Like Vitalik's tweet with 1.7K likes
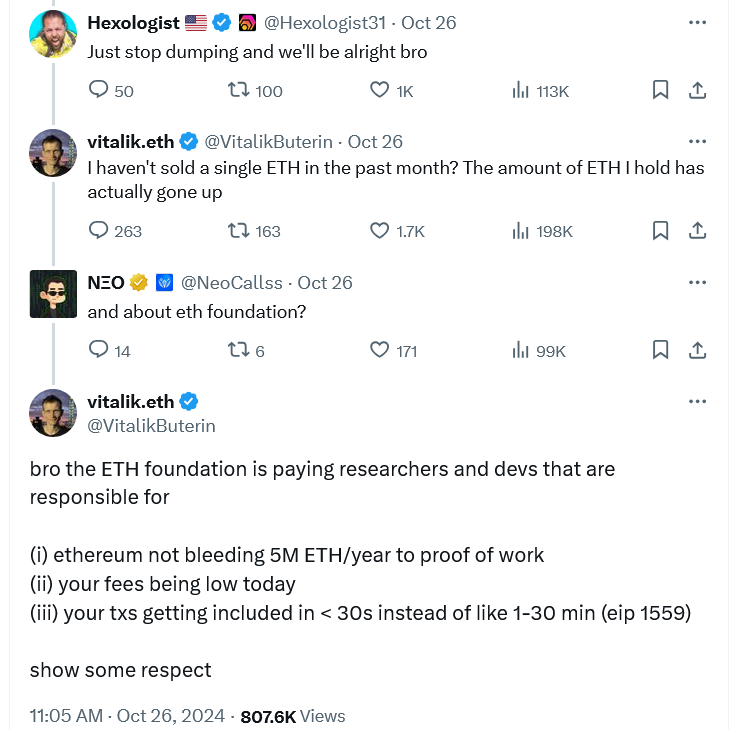 [x=380, y=230]
